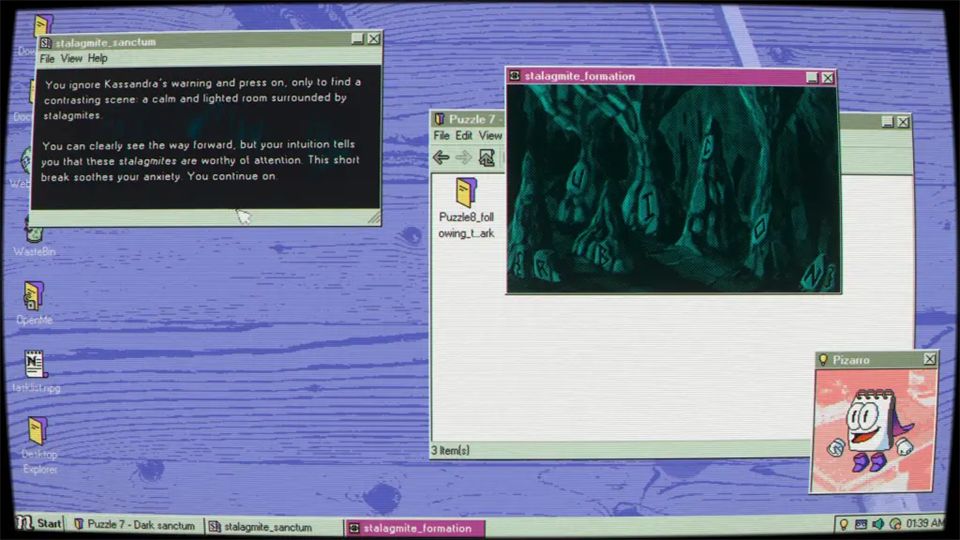Open the notepad file icon below OpenMe
Image resolution: width=960 pixels, height=540 pixels.
pos(34,364)
